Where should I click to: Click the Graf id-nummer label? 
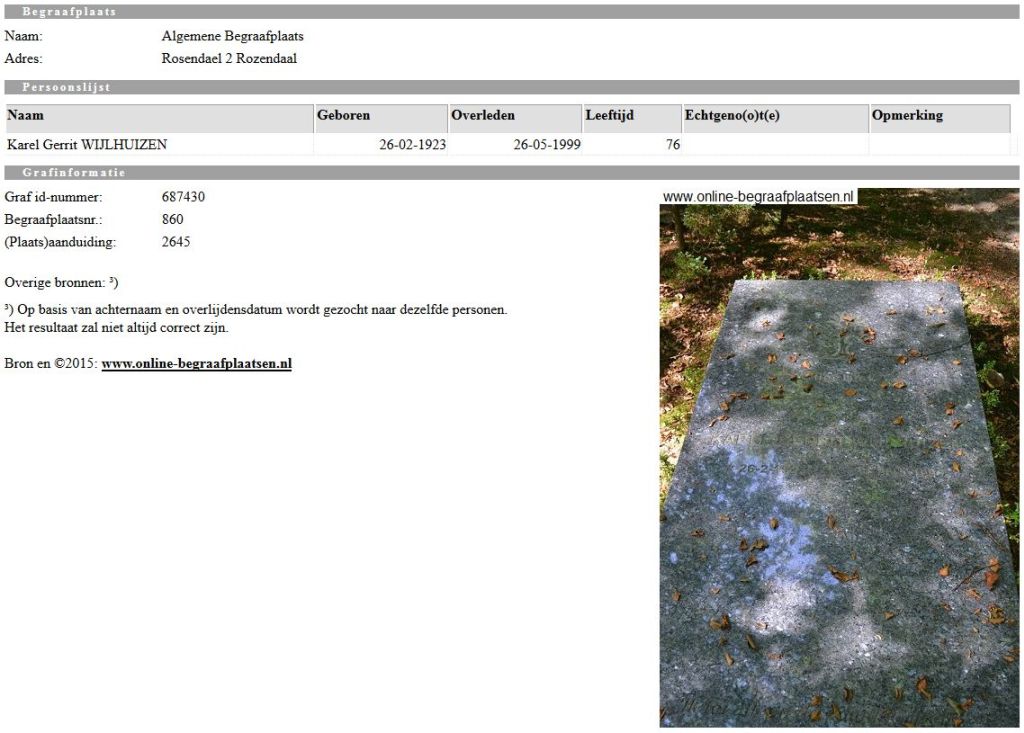point(54,197)
